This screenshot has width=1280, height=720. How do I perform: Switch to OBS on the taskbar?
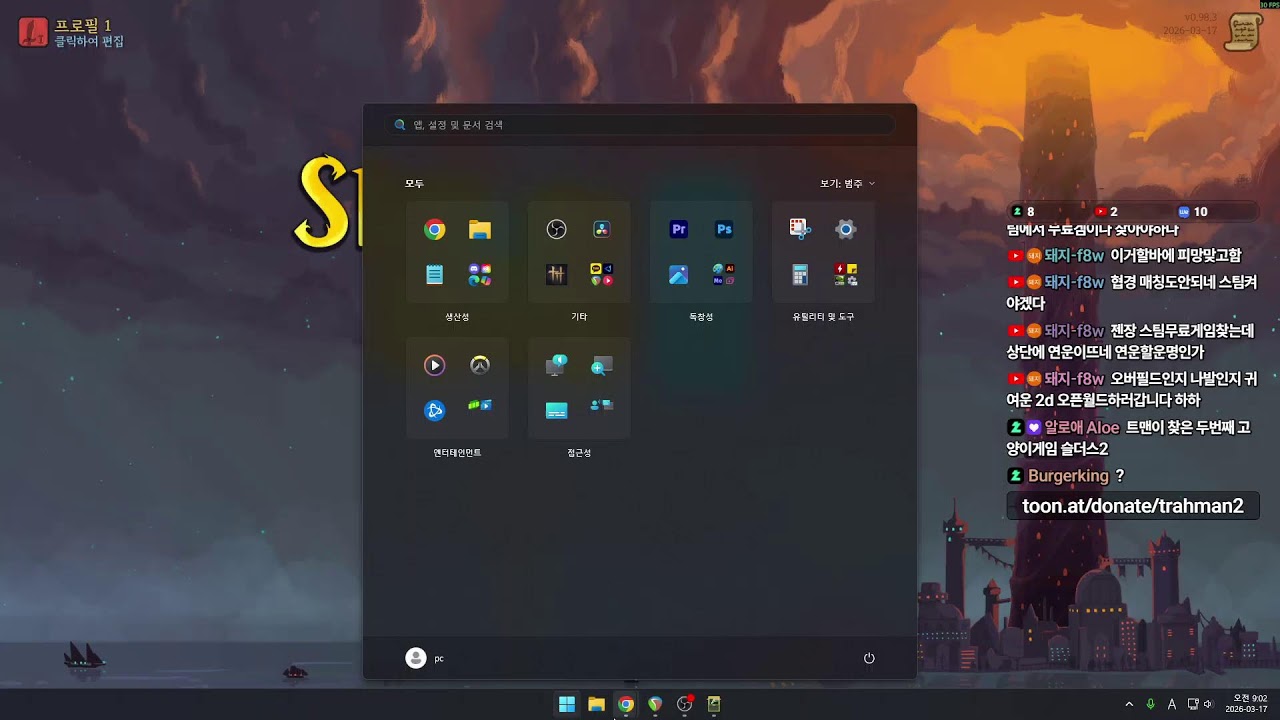(x=685, y=704)
